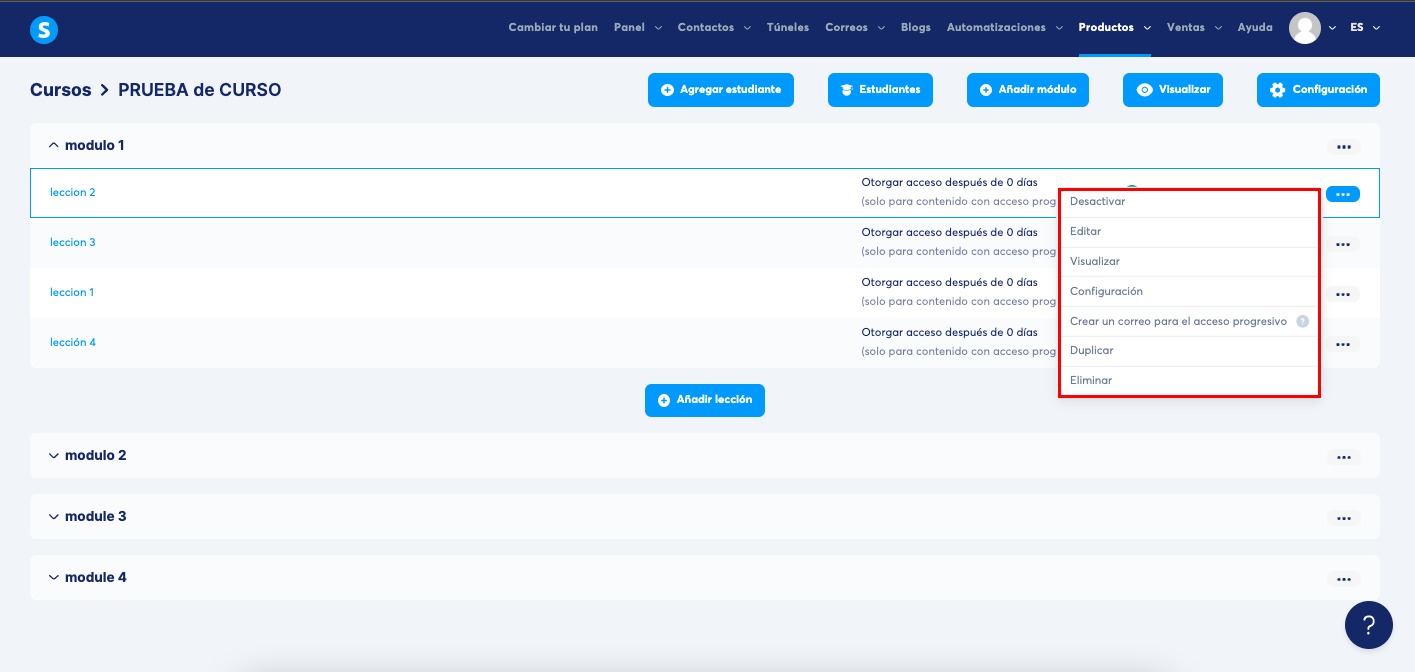
Task: Click the Visualizar button with eye icon
Action: (1172, 90)
